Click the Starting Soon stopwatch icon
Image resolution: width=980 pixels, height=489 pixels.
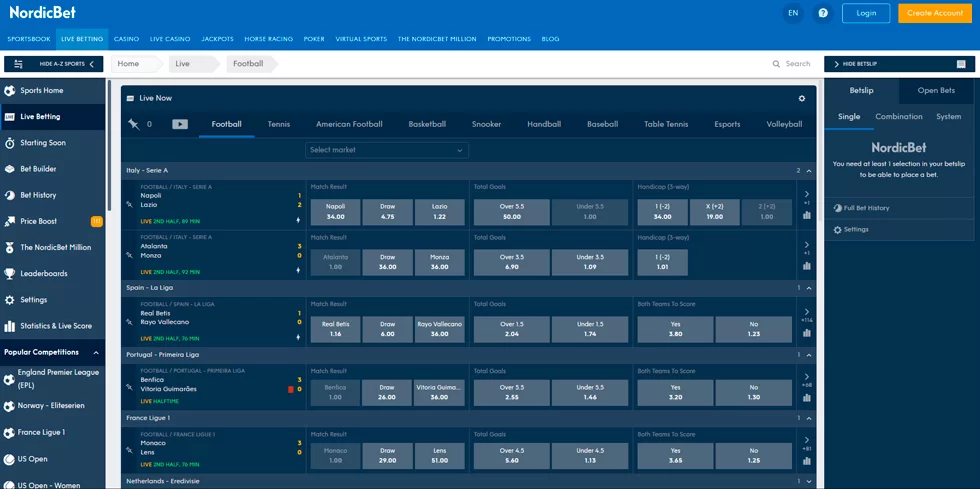(9, 143)
